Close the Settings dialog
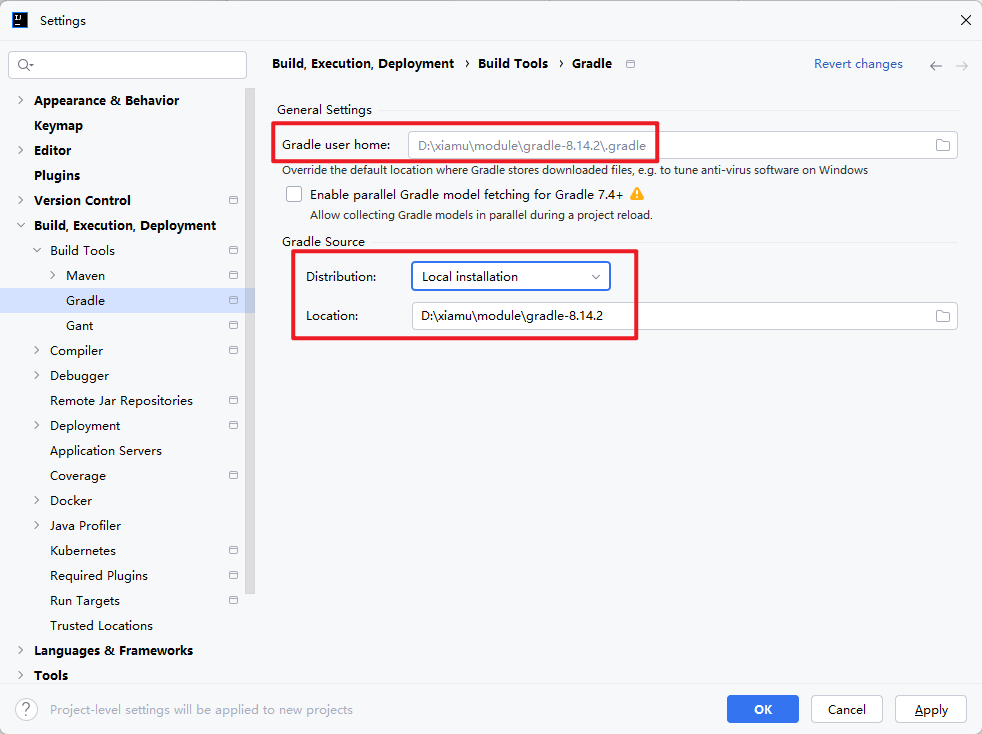The image size is (982, 734). coord(966,20)
